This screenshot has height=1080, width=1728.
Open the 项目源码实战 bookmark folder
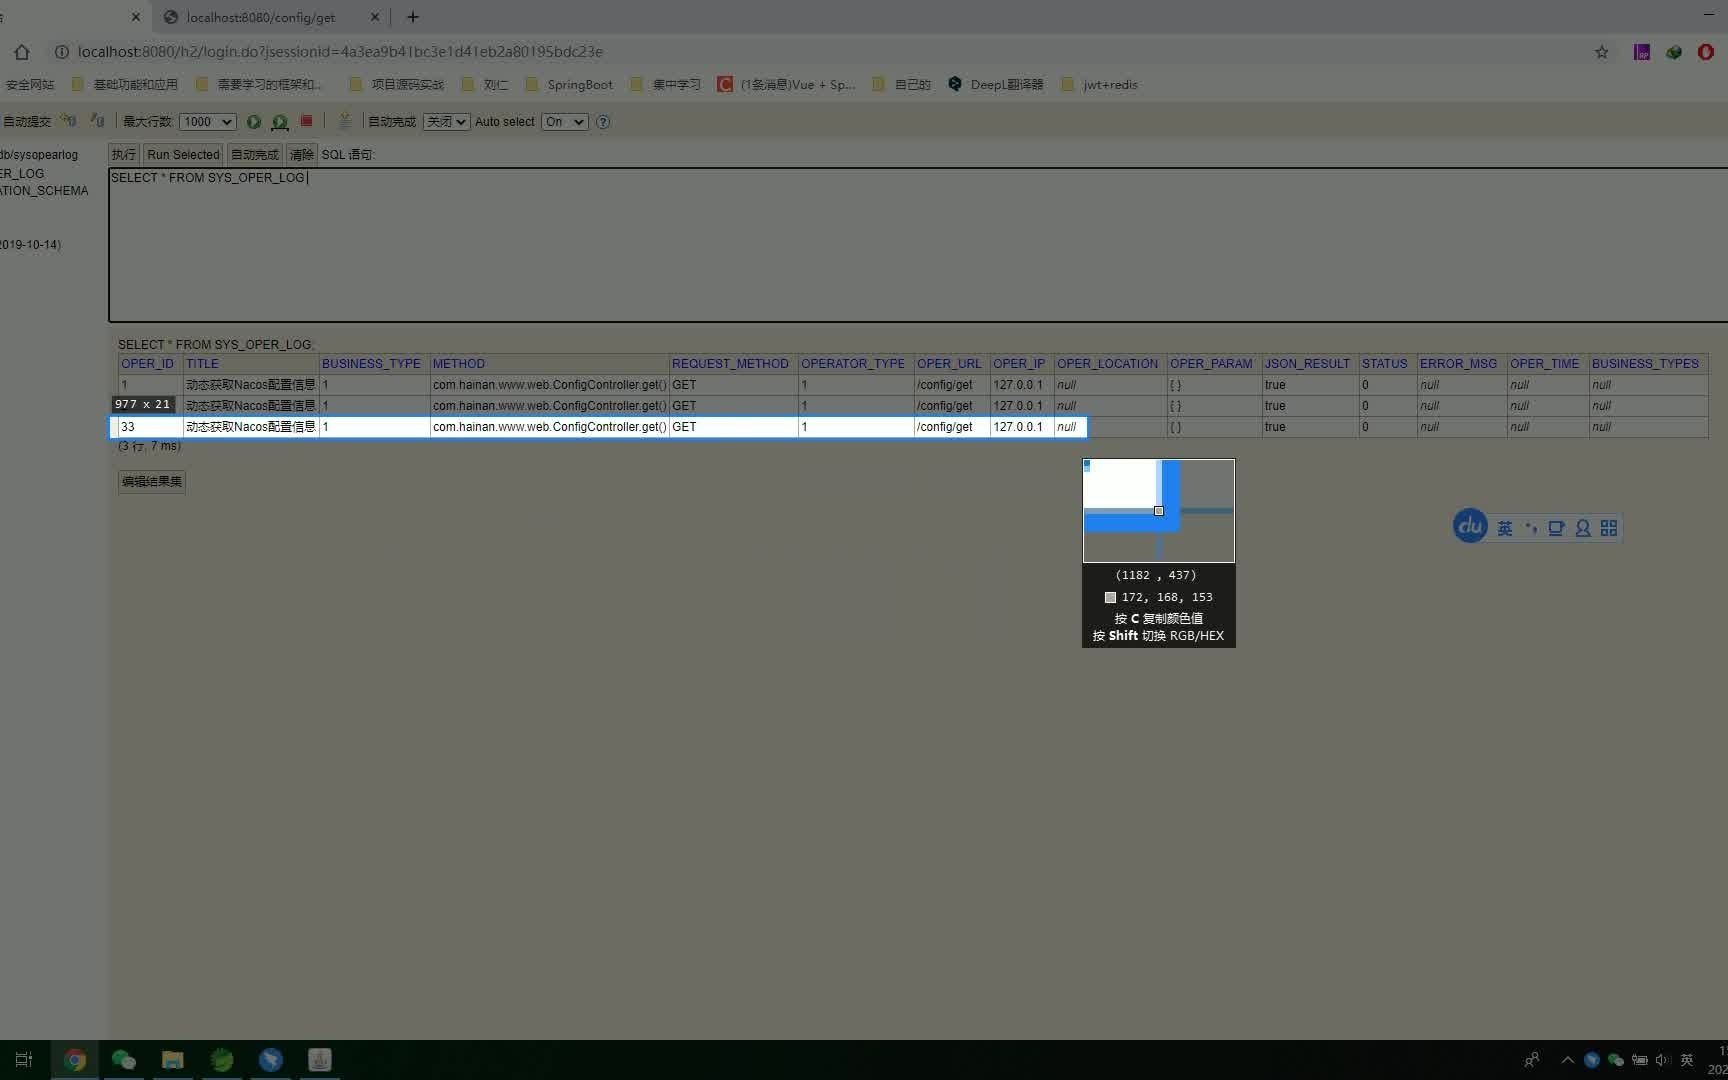click(397, 85)
